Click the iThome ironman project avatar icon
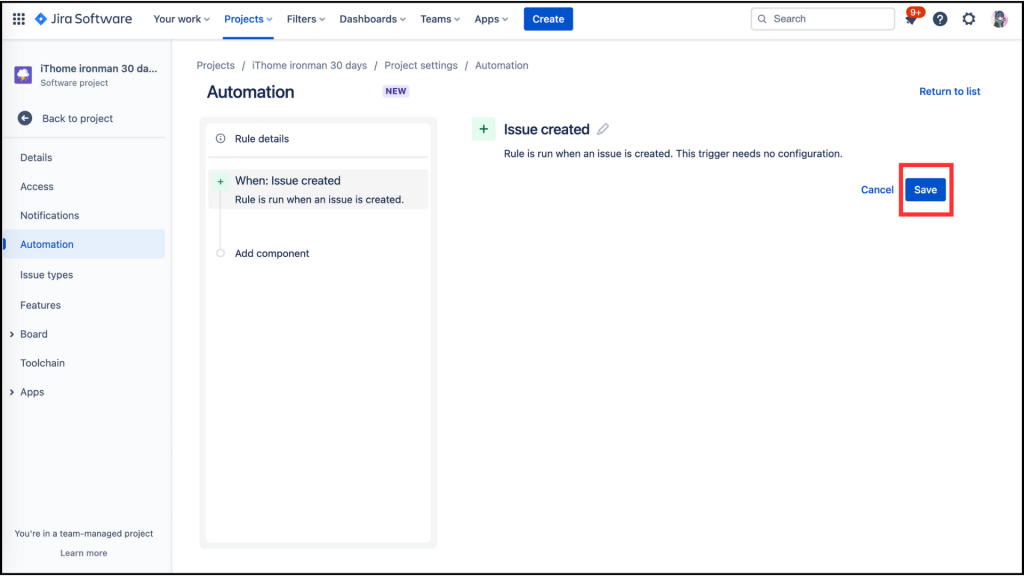The height and width of the screenshot is (576, 1024). pyautogui.click(x=23, y=74)
